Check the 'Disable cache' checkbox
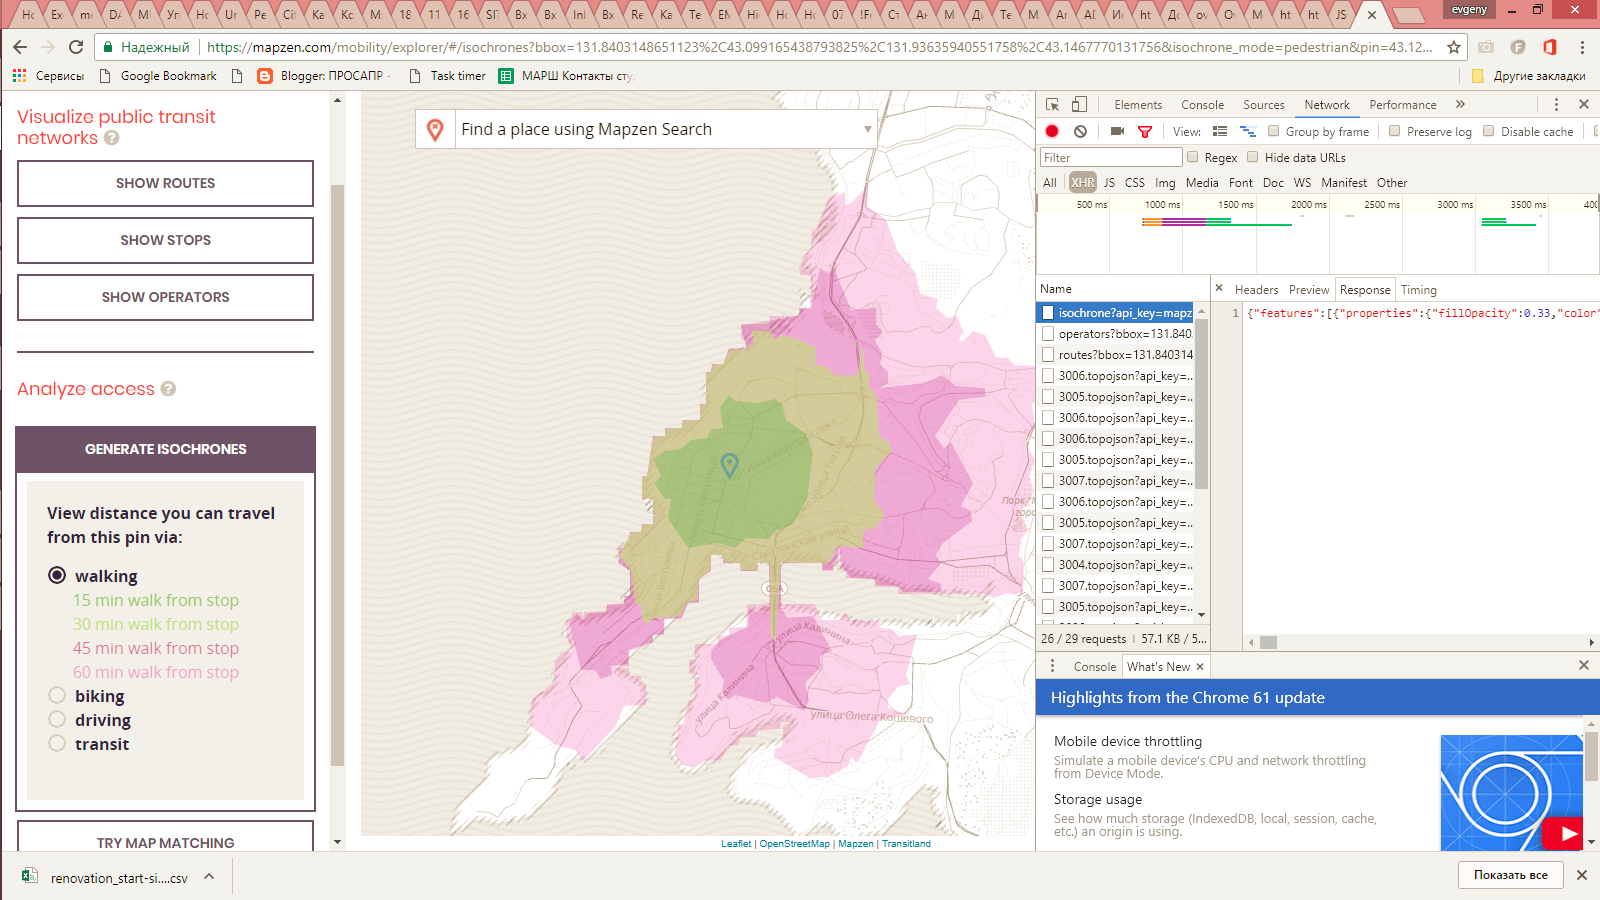The height and width of the screenshot is (900, 1600). point(1488,131)
